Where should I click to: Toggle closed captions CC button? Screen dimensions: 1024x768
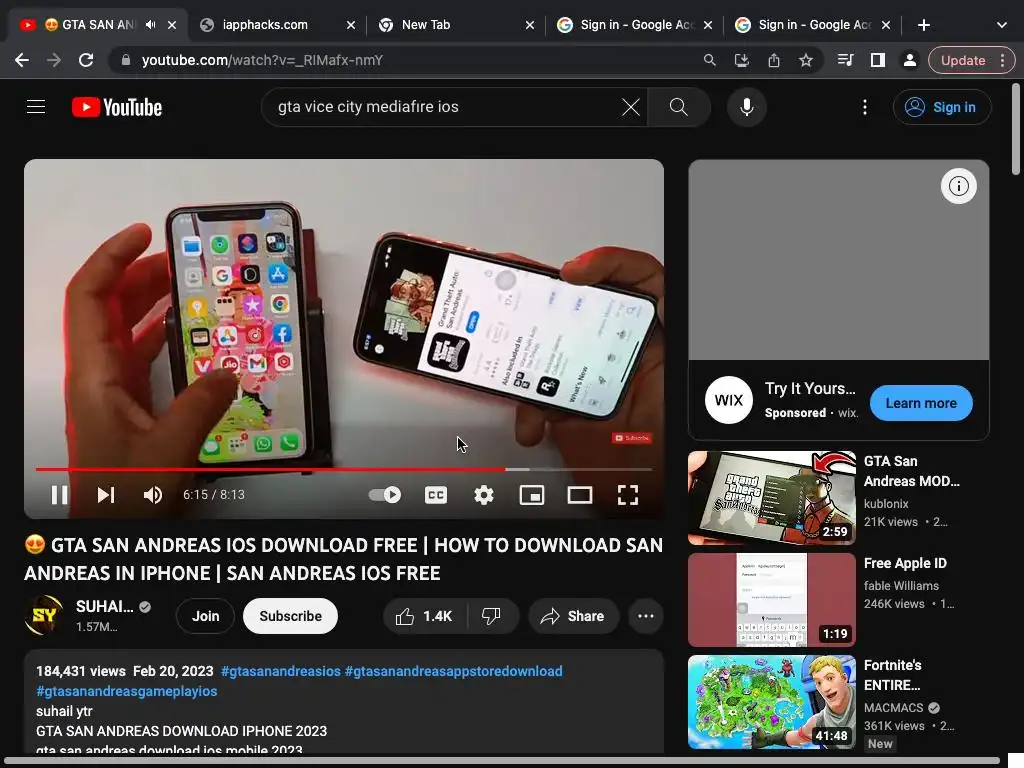coord(436,495)
